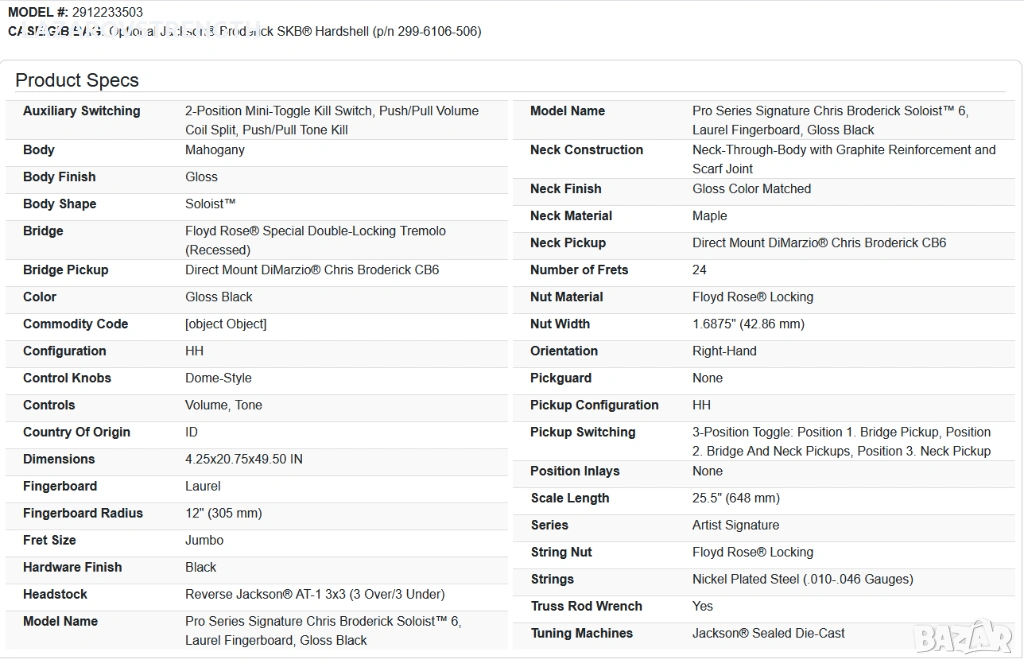
Task: Select the Auxiliary Switching label
Action: (x=82, y=111)
